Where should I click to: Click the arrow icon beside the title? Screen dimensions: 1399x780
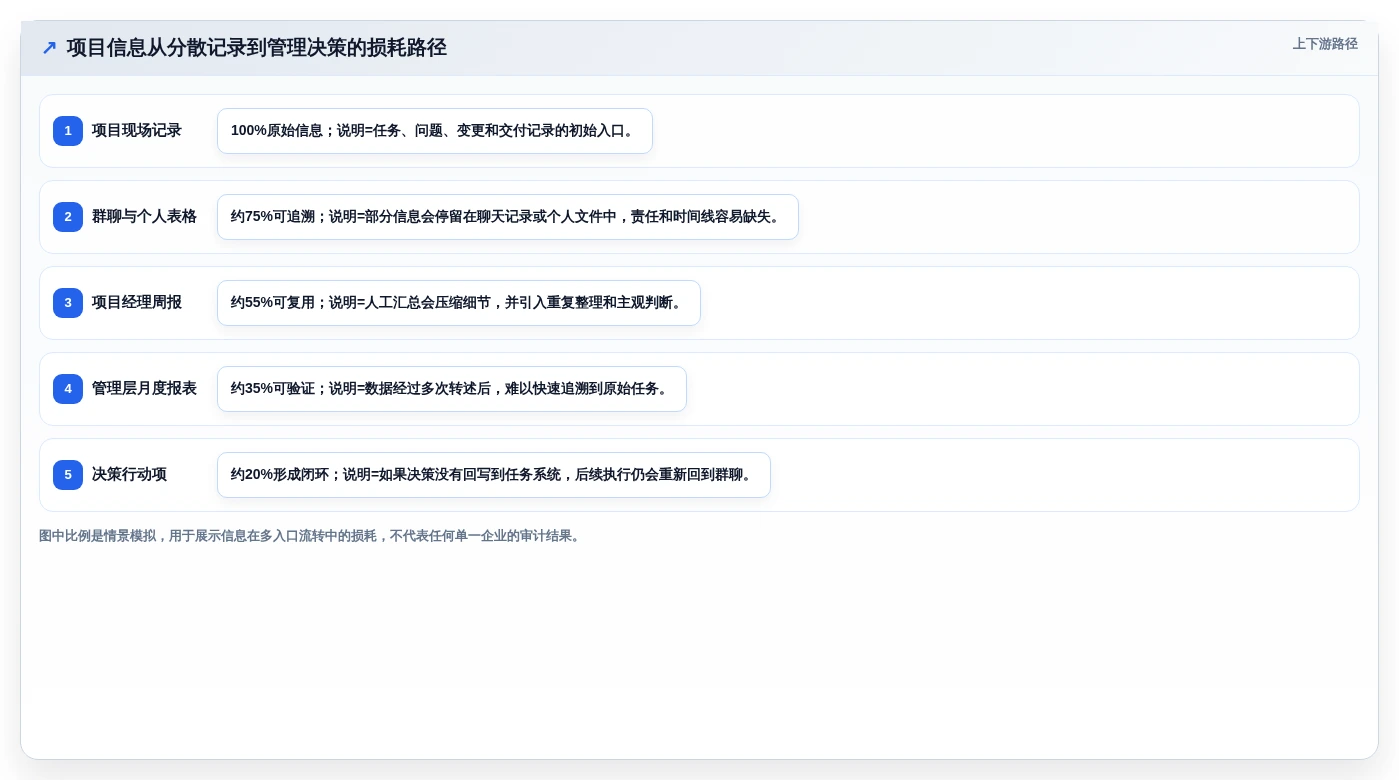(x=49, y=48)
